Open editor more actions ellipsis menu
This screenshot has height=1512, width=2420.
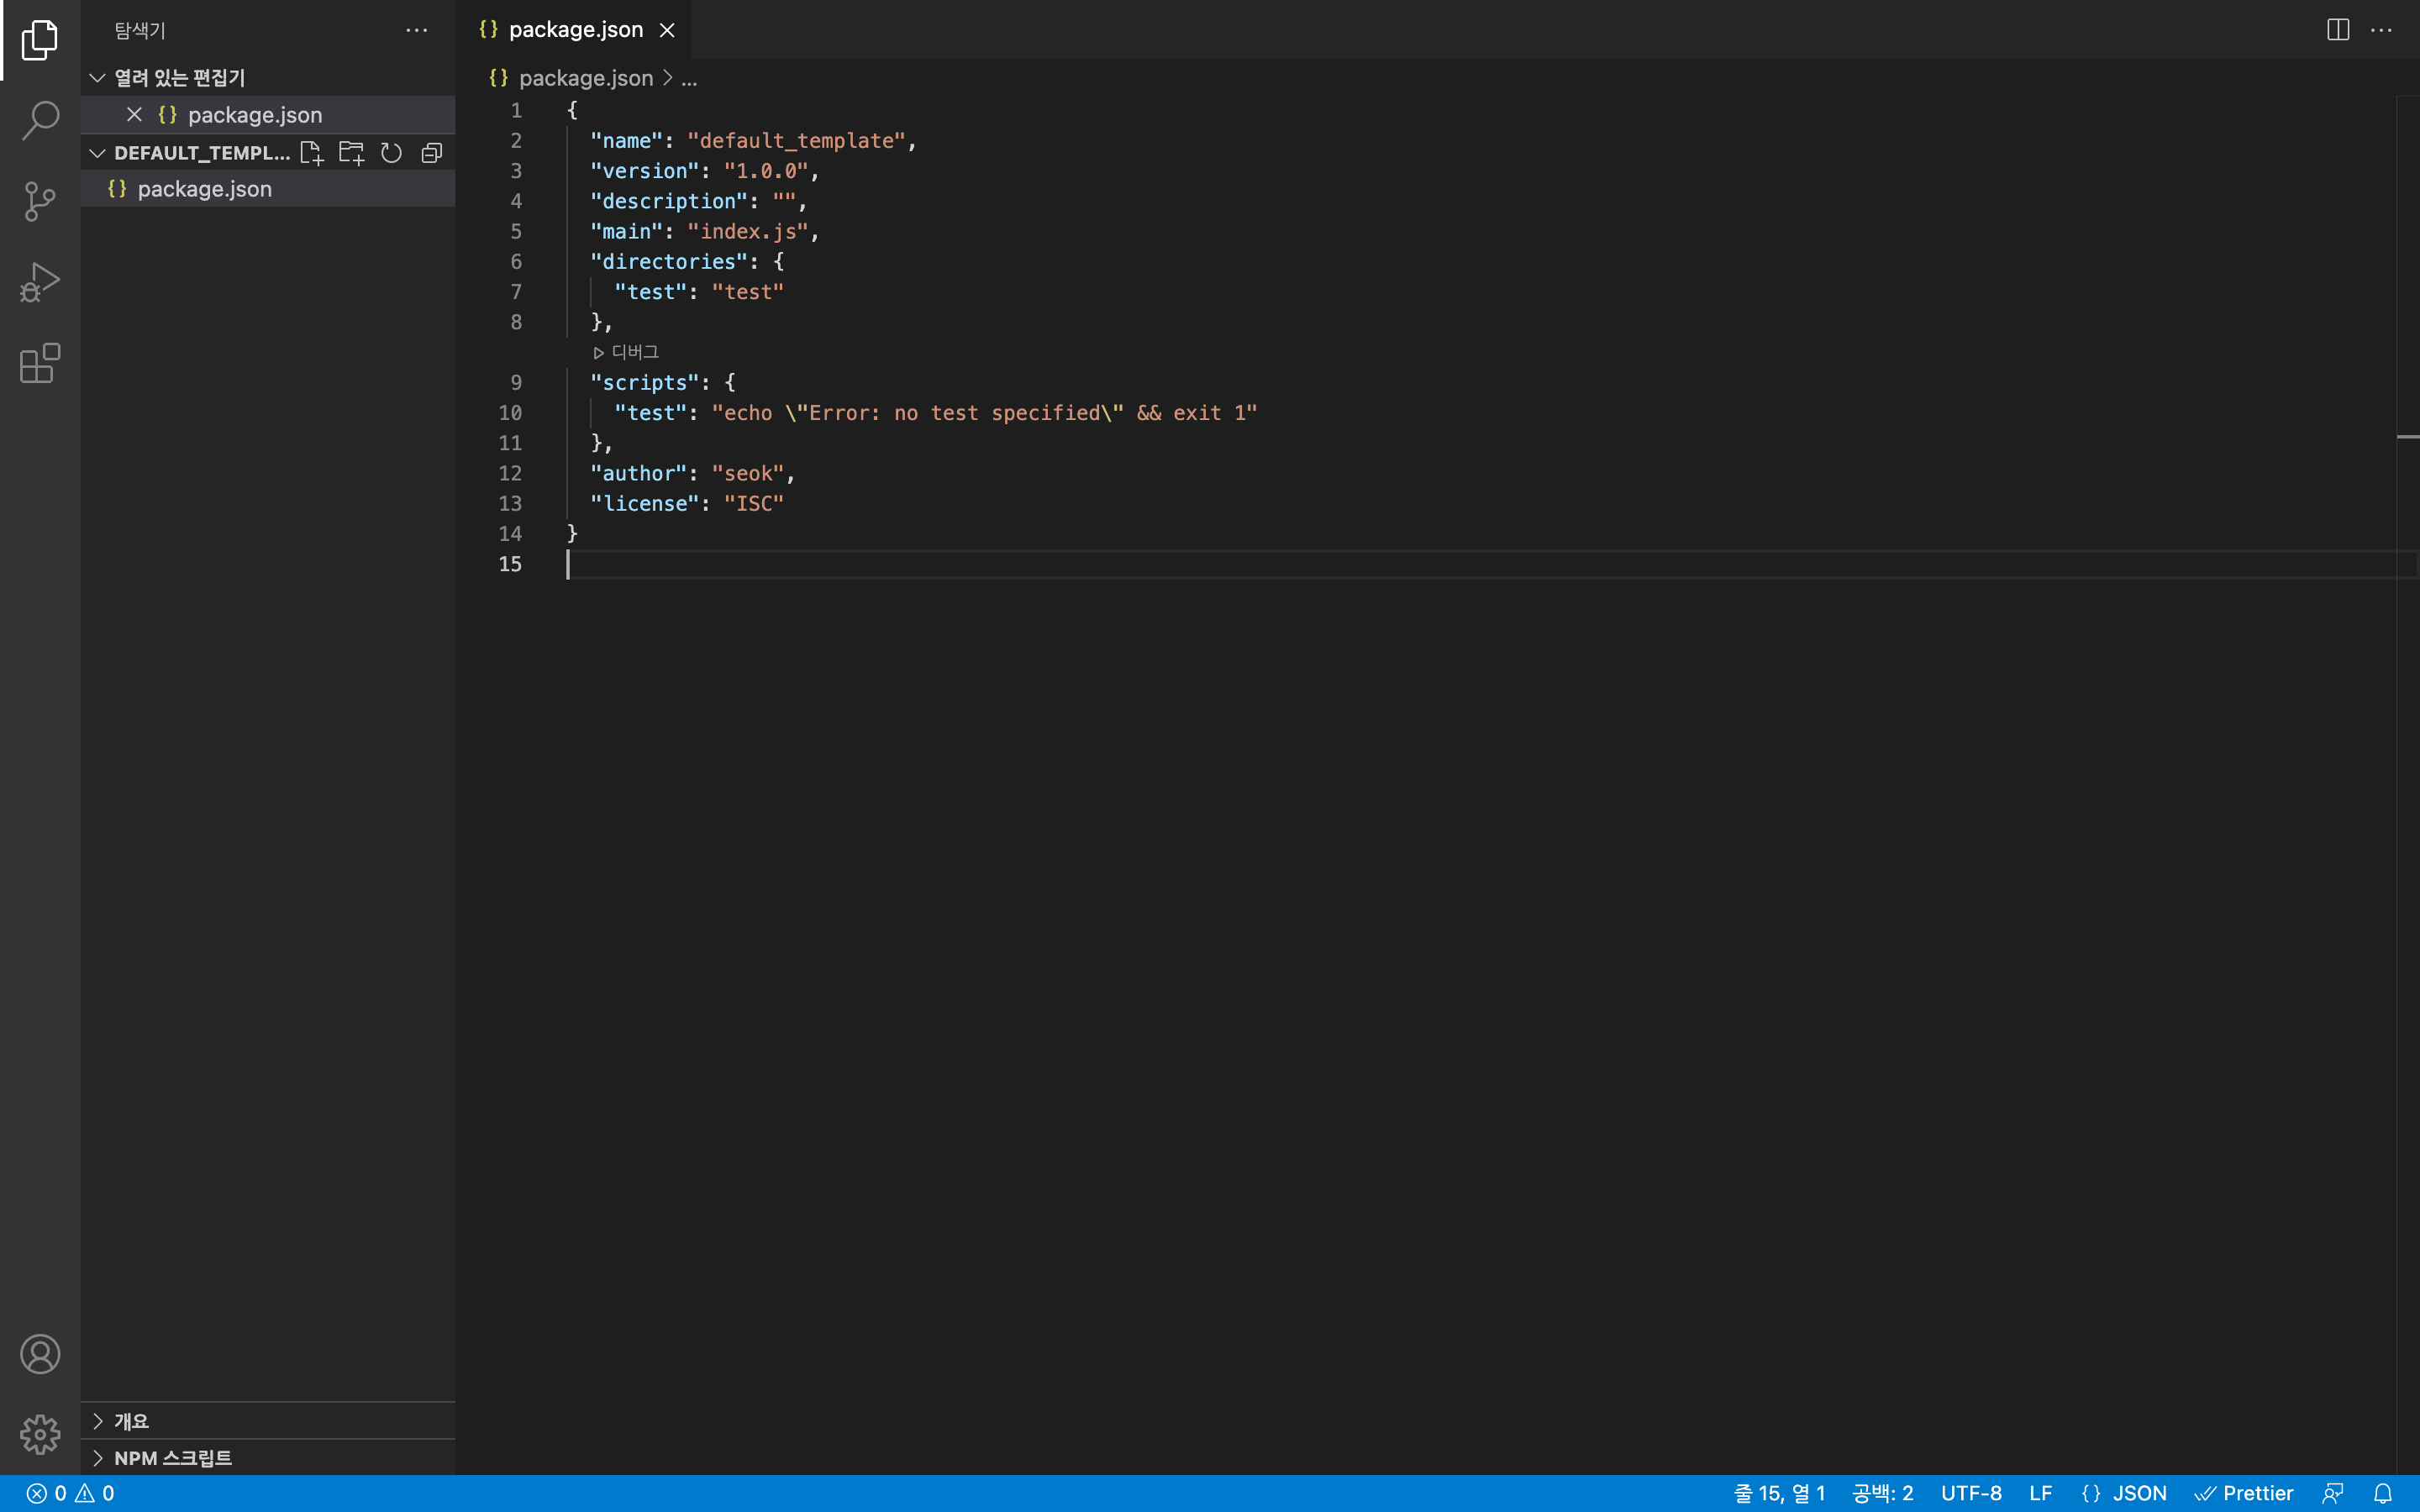[2382, 30]
